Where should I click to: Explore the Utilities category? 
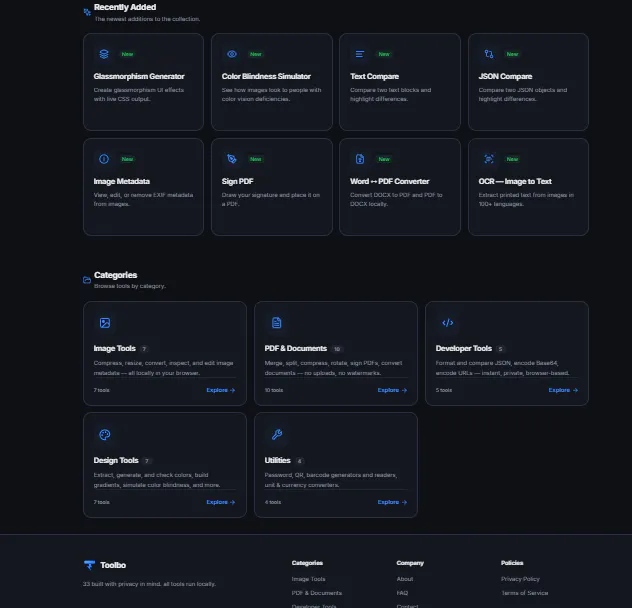click(392, 502)
